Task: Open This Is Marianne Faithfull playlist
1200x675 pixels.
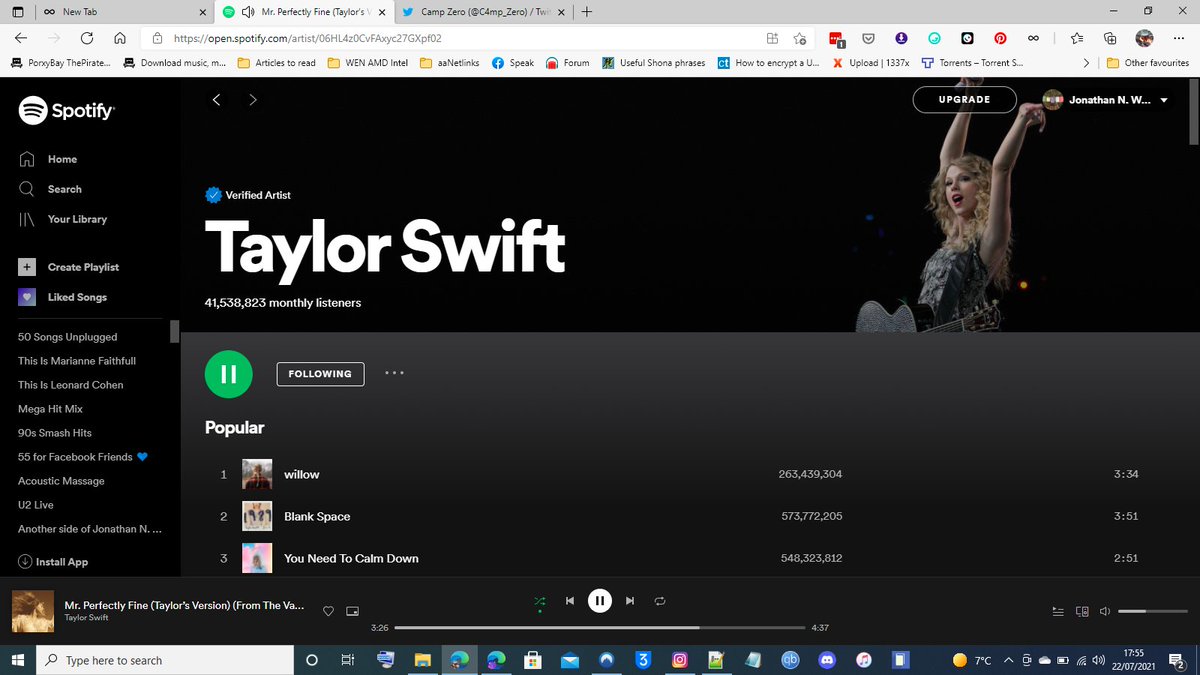Action: coord(77,361)
